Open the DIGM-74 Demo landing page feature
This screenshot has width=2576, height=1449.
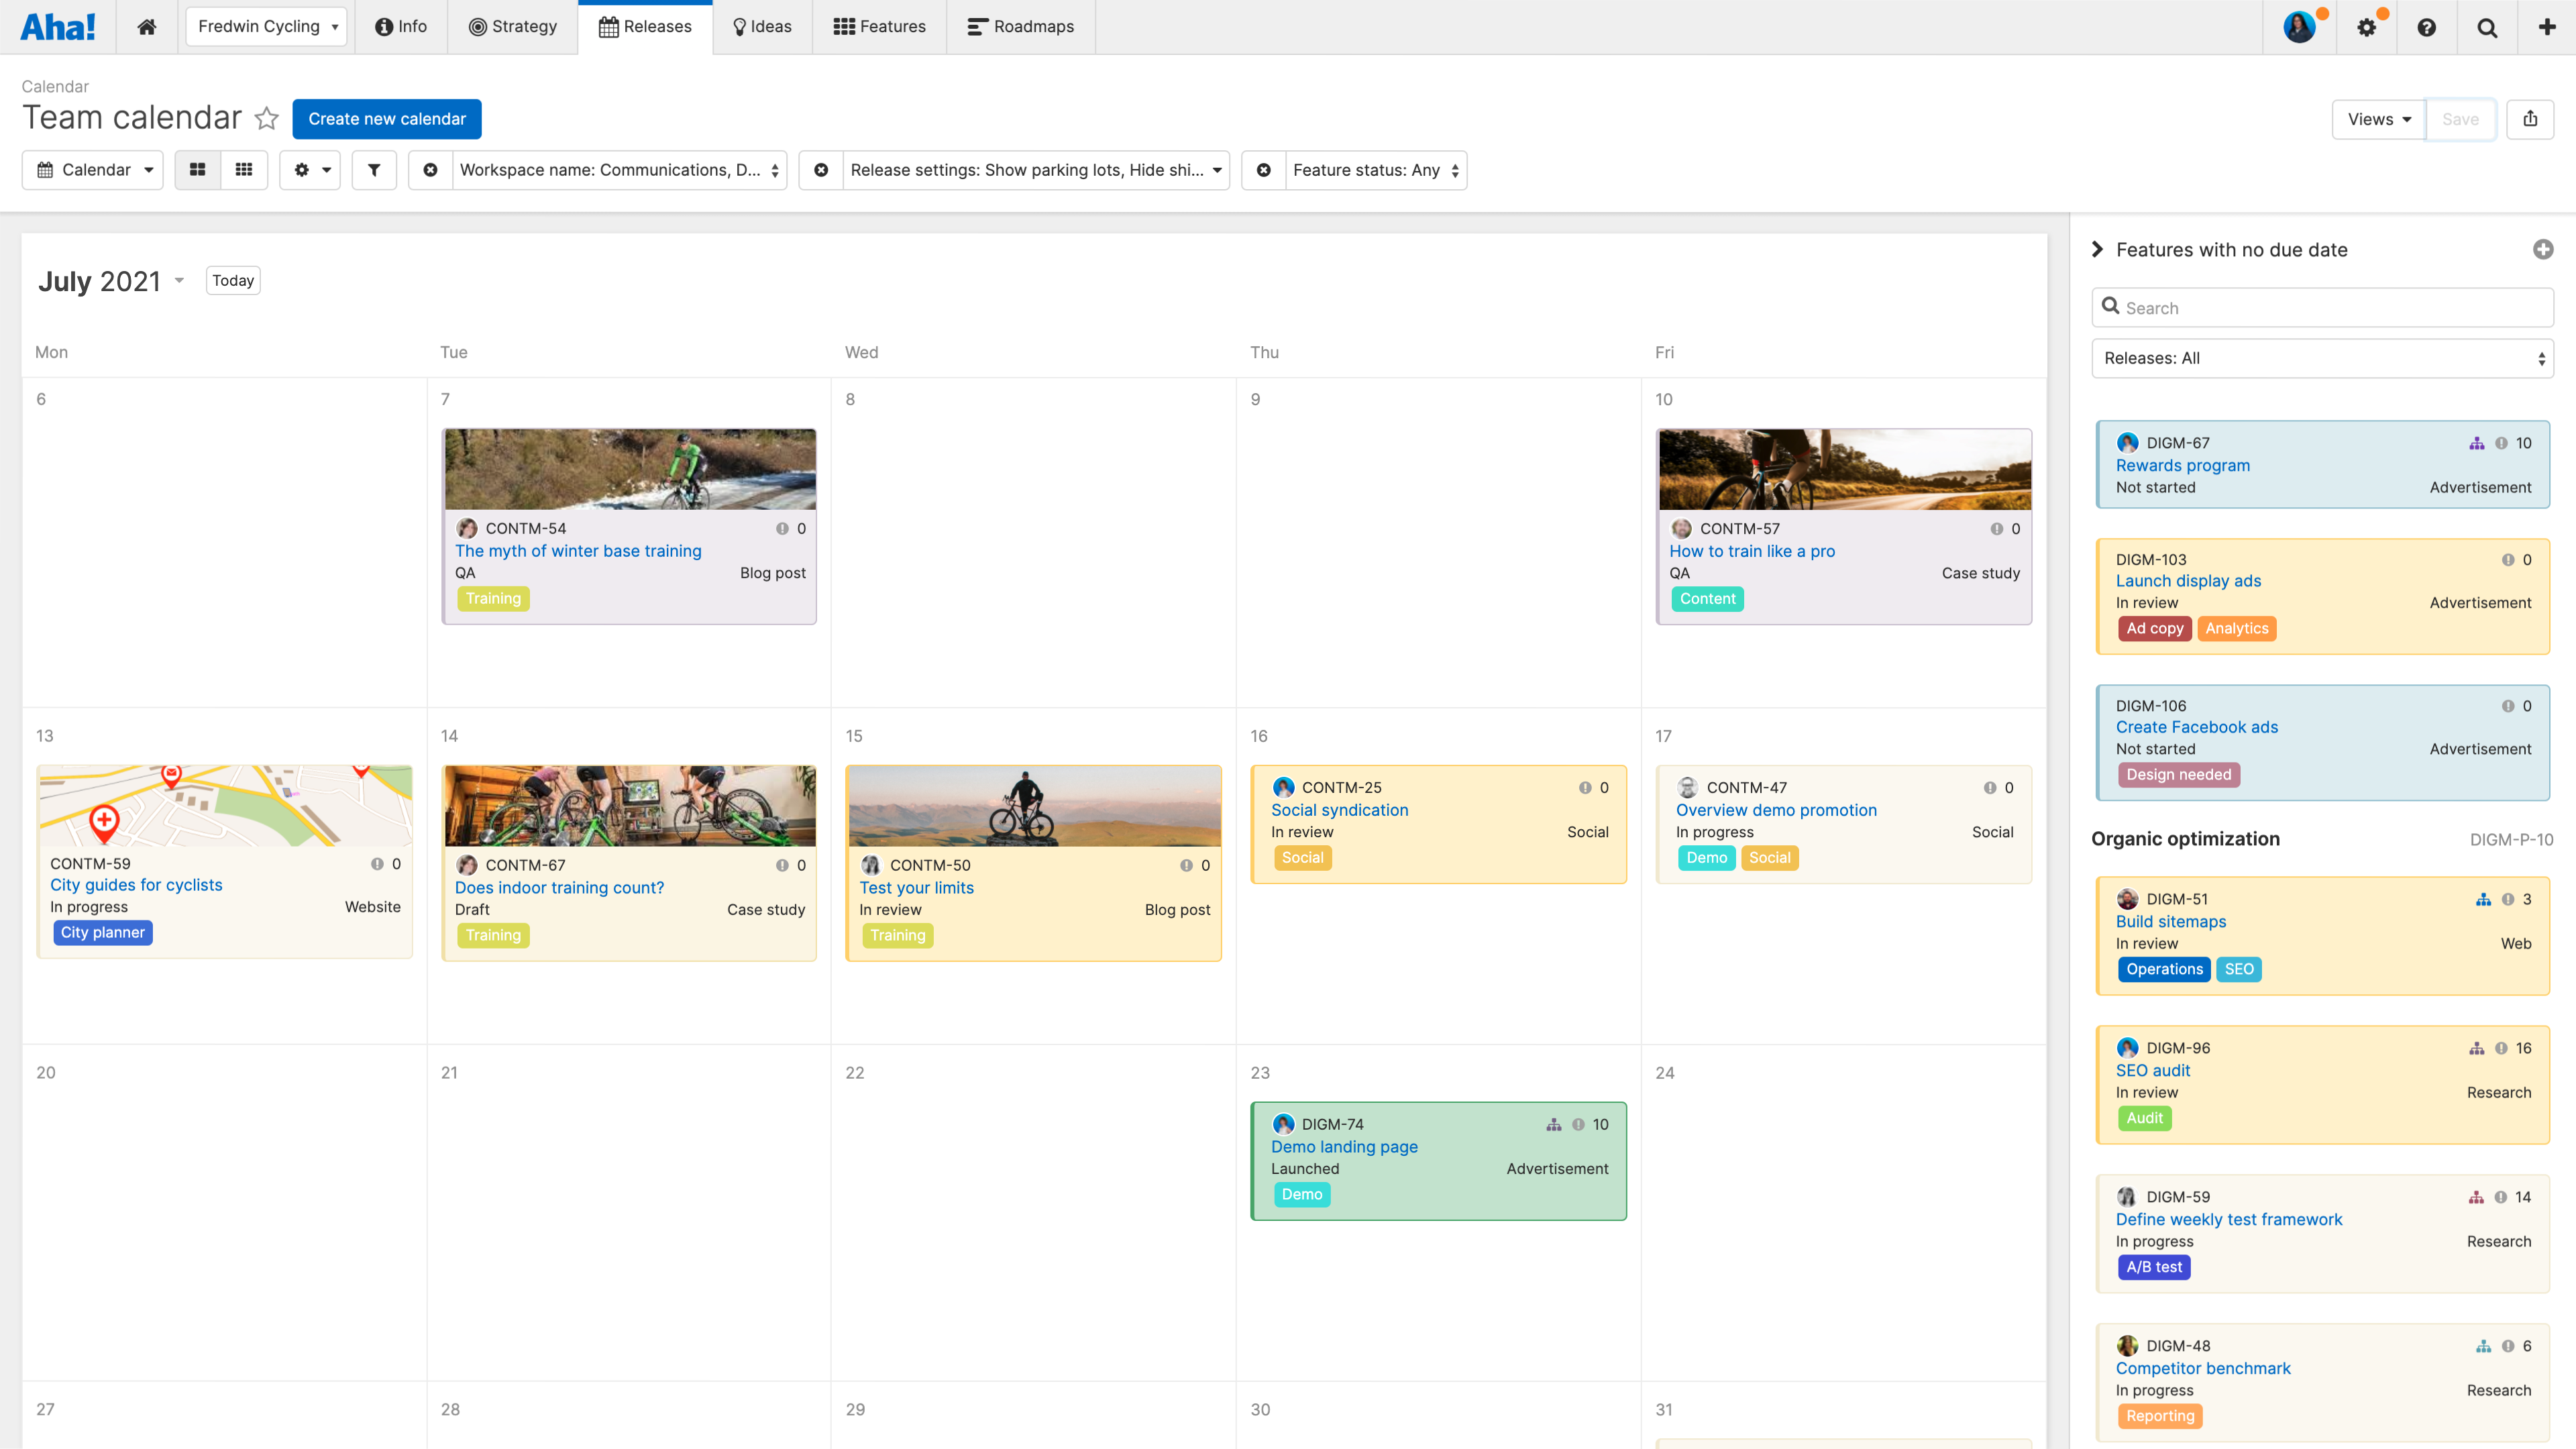[x=1344, y=1146]
